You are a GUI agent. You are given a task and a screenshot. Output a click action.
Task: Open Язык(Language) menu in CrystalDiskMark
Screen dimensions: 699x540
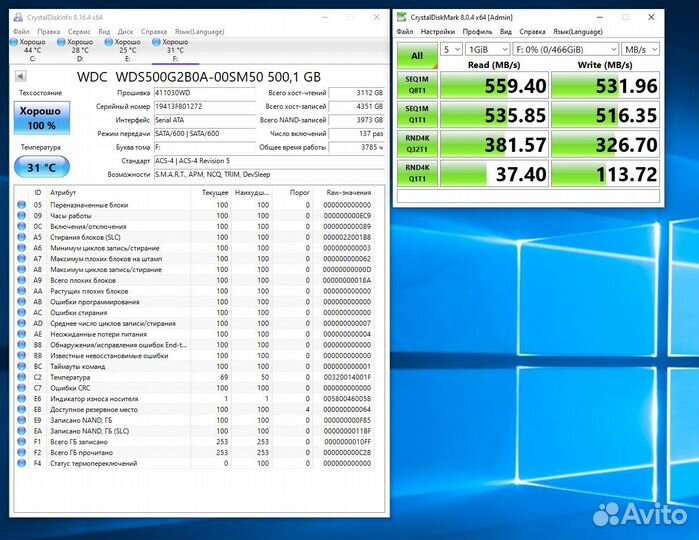point(578,32)
